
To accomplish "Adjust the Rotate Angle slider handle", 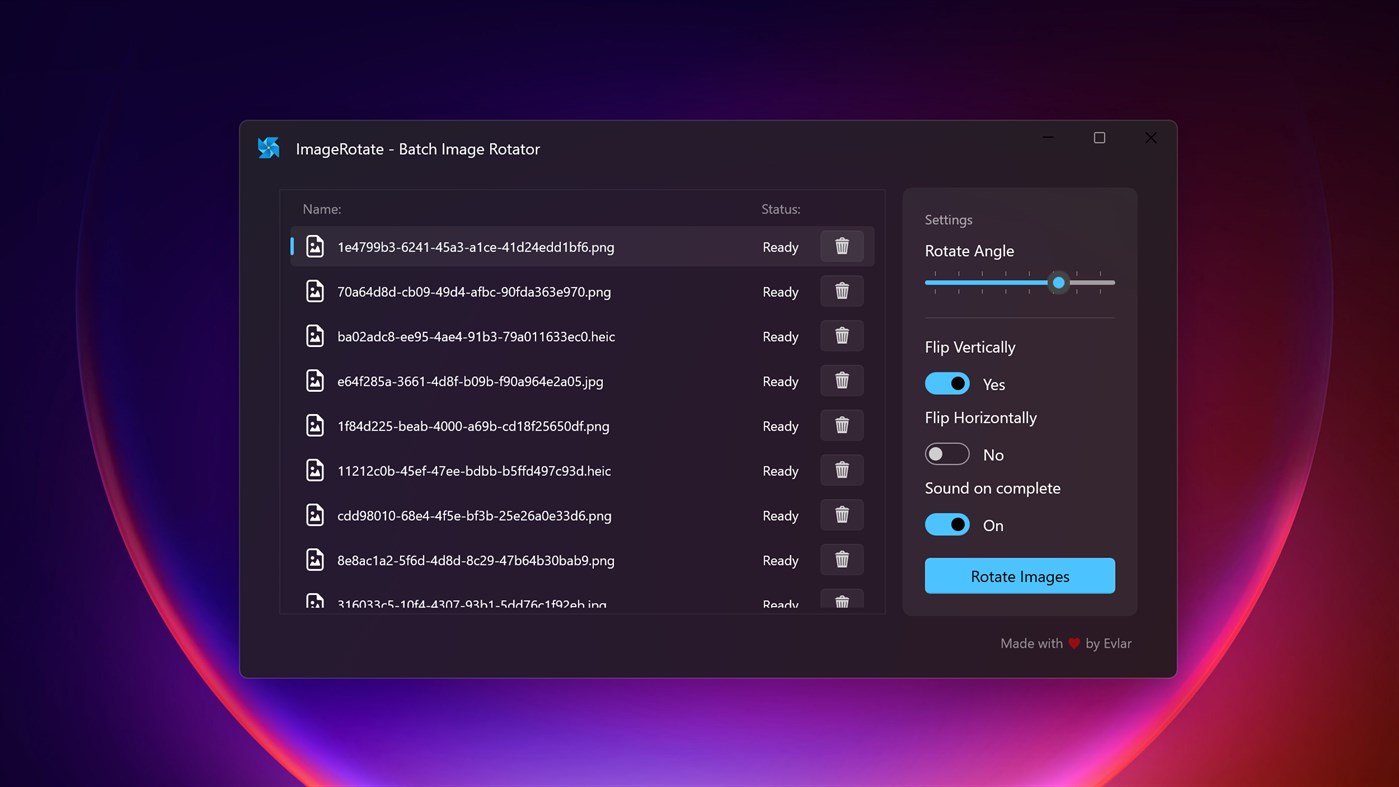I will coord(1058,283).
